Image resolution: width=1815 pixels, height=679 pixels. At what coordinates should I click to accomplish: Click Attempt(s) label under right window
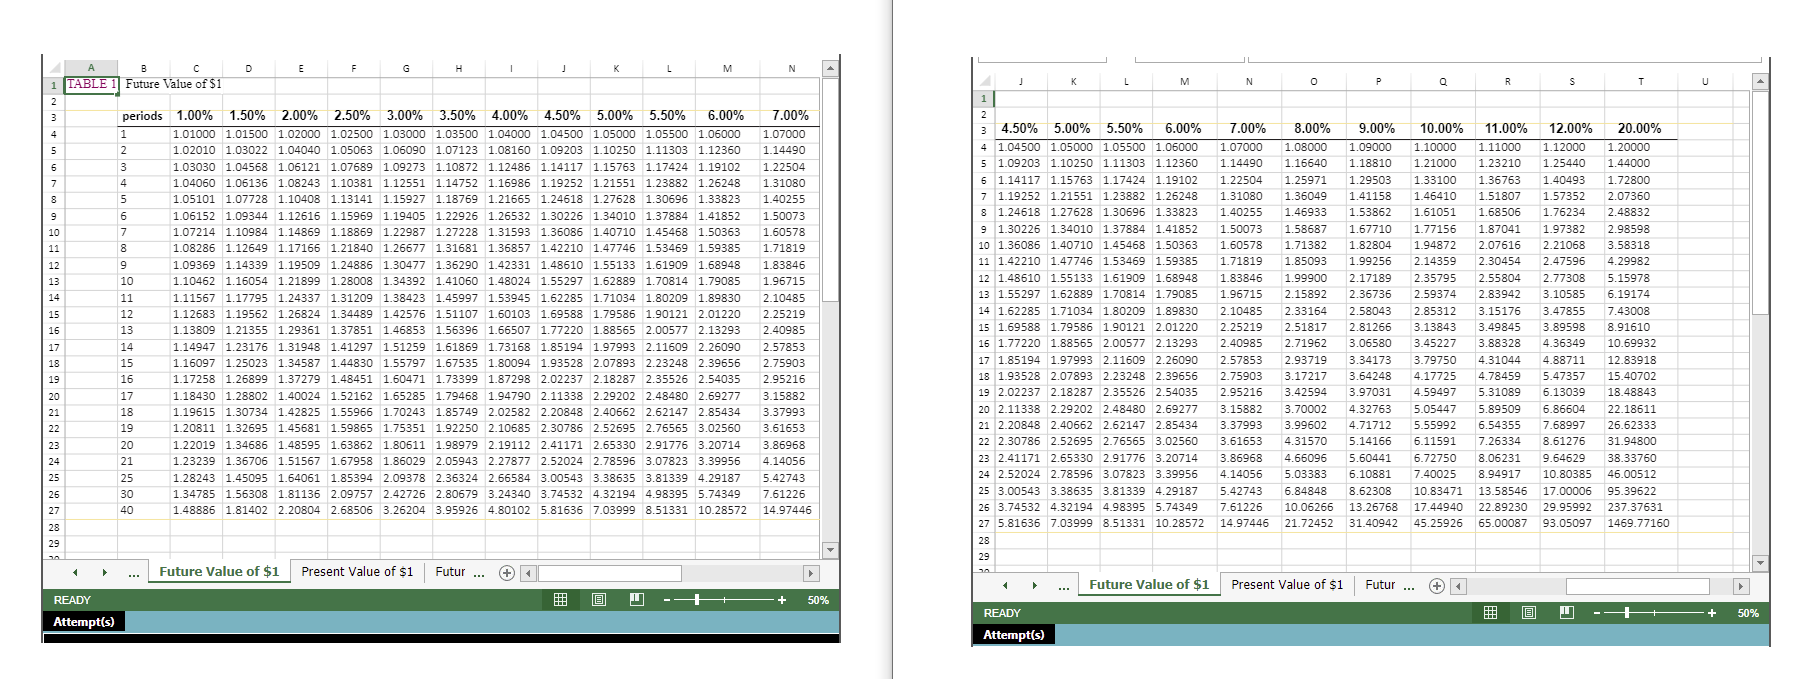pyautogui.click(x=1013, y=635)
